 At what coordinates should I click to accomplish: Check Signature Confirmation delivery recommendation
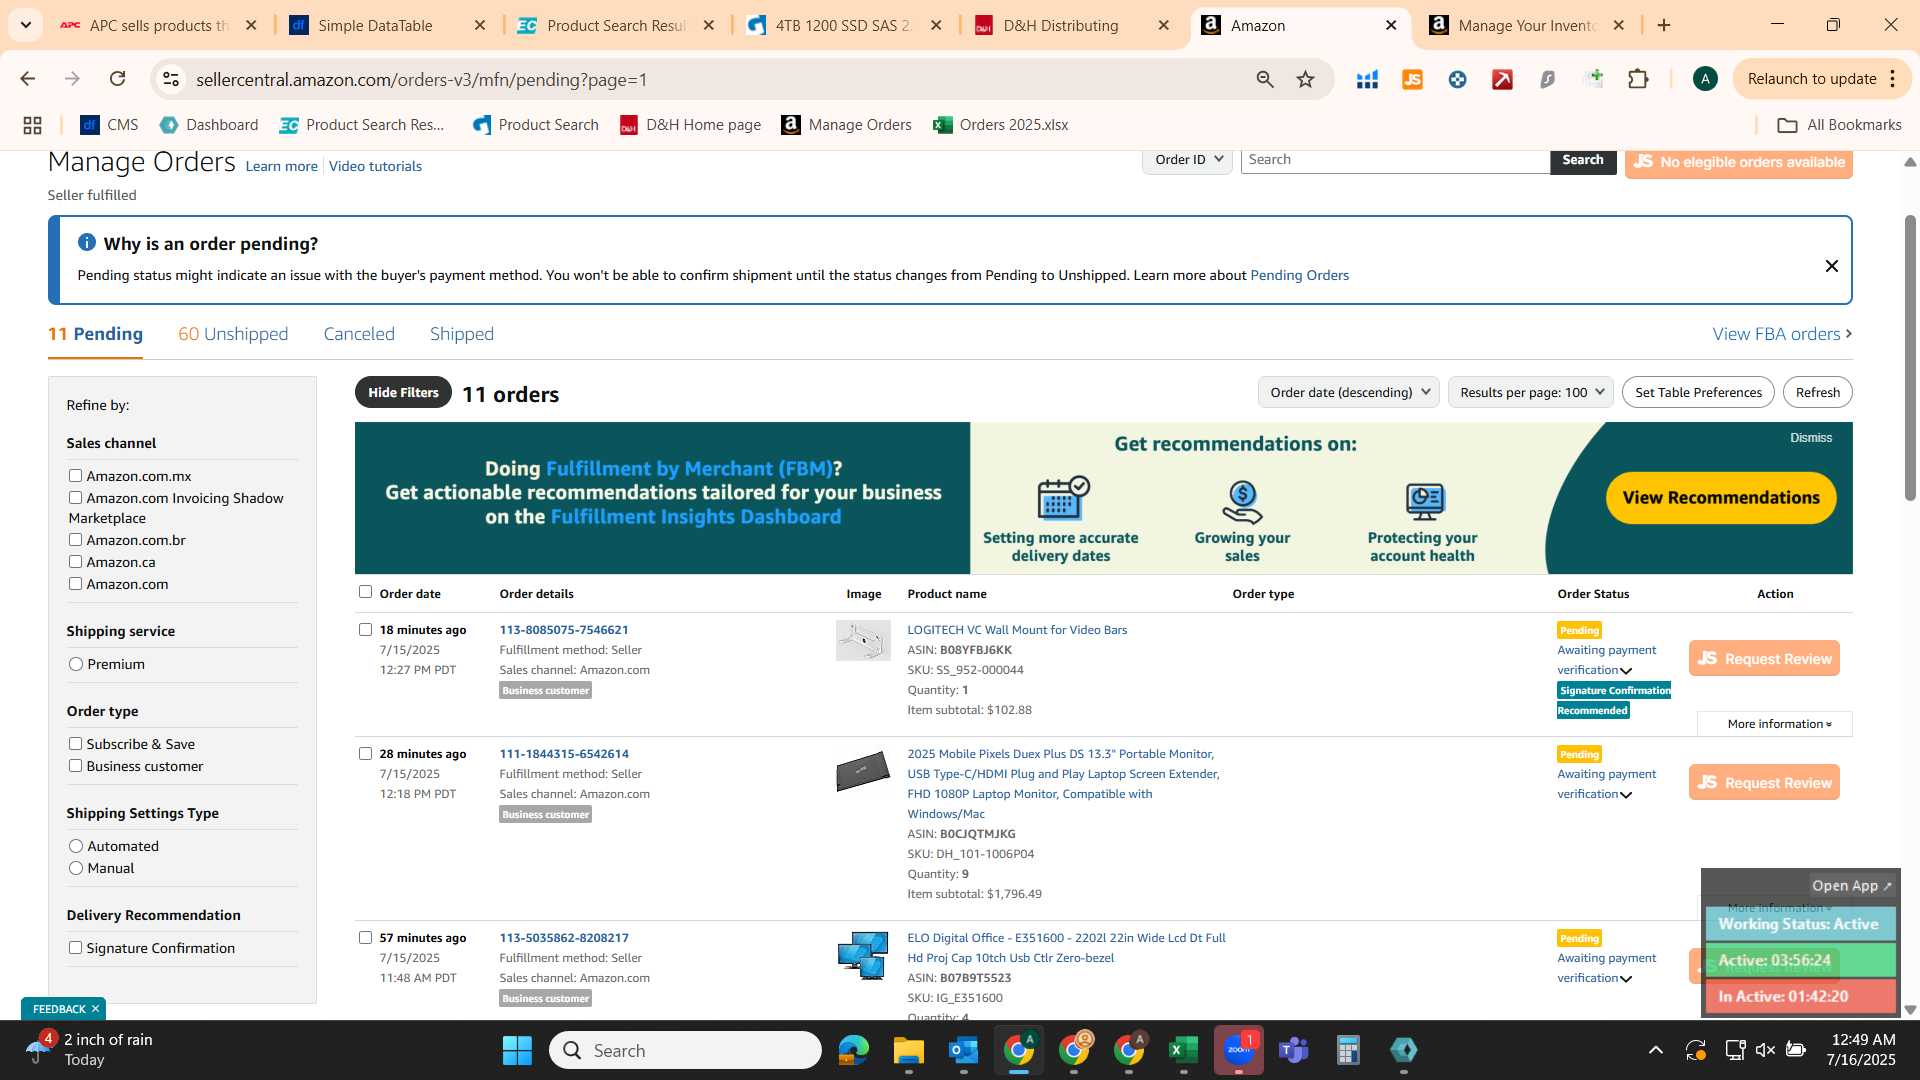pos(75,948)
